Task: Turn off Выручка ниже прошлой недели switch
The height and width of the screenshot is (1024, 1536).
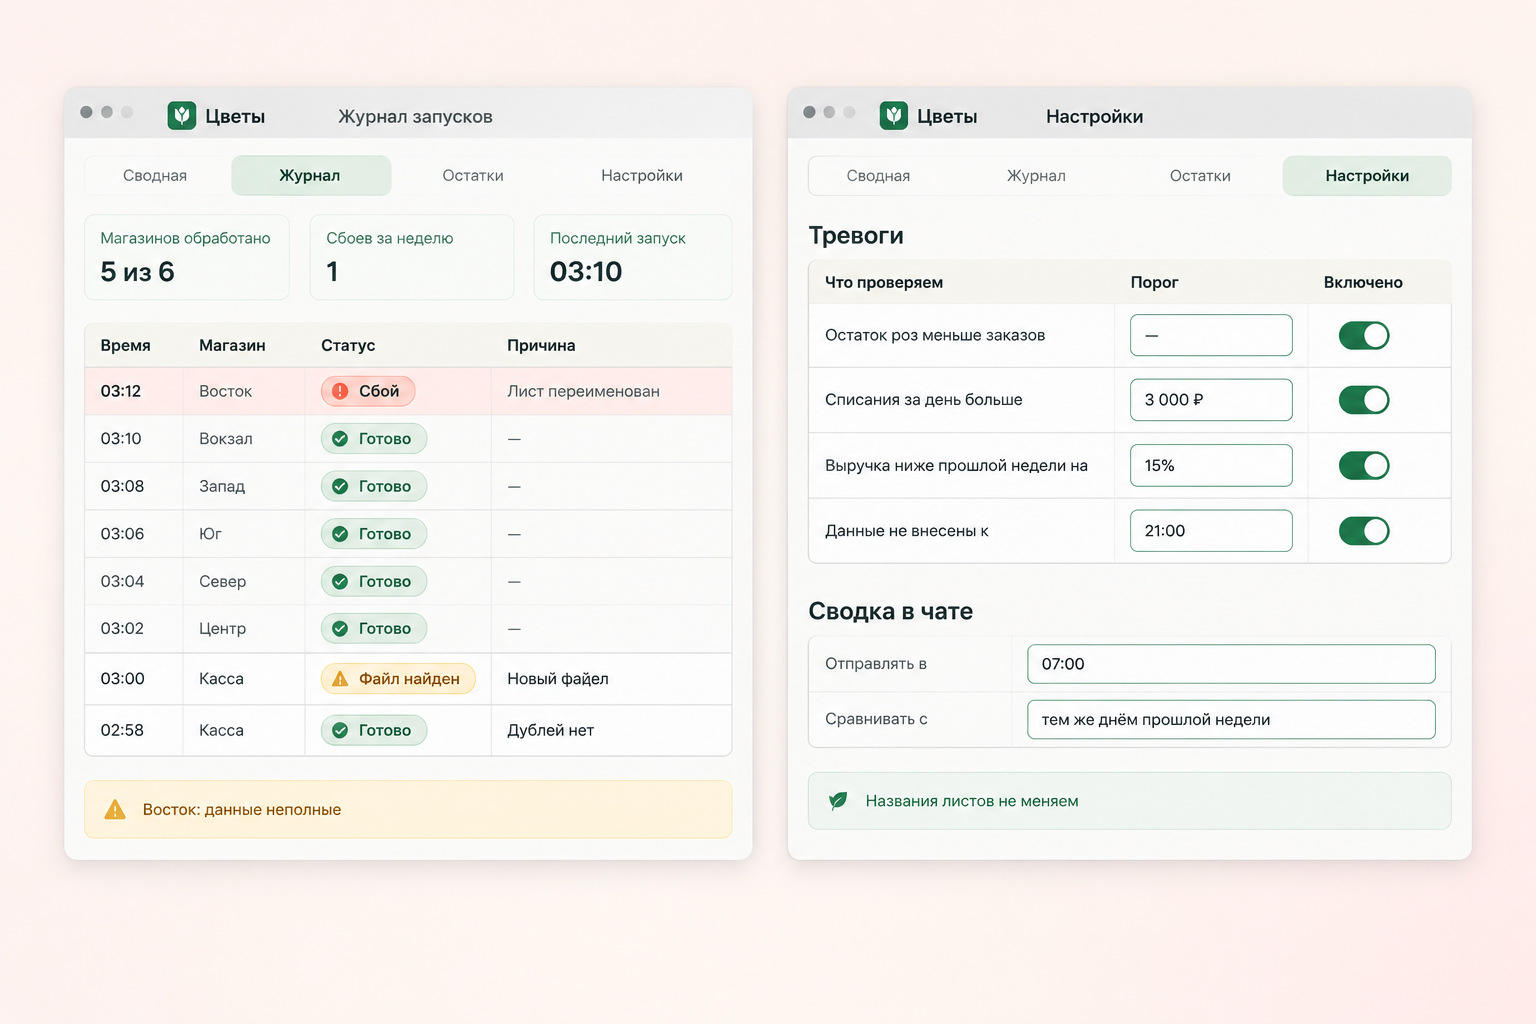Action: click(x=1364, y=465)
